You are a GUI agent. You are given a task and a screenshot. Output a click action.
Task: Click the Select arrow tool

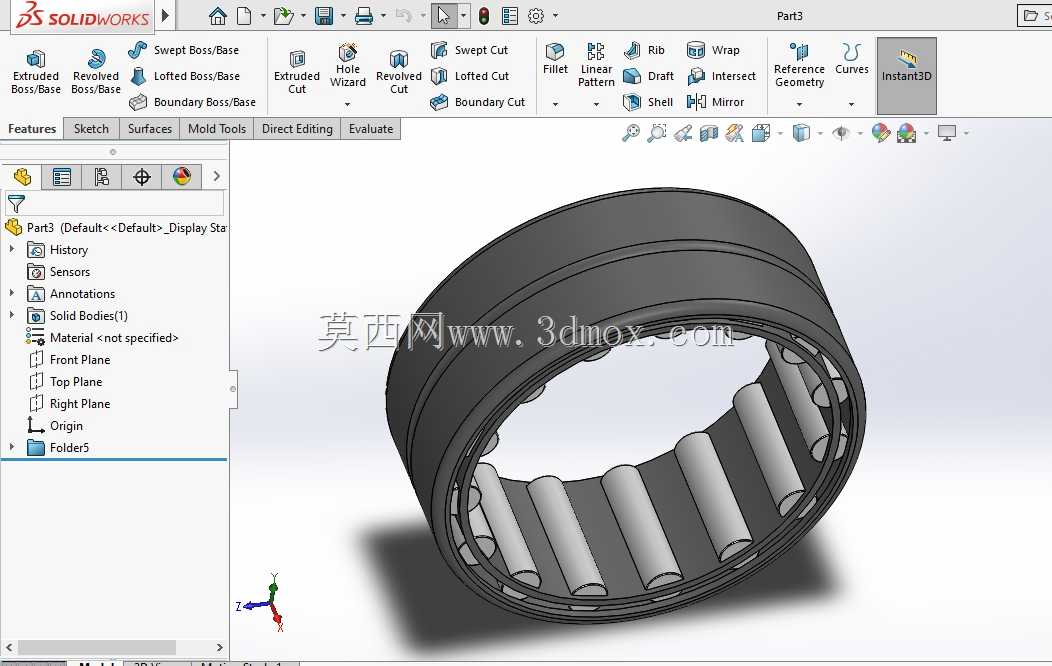[x=443, y=15]
